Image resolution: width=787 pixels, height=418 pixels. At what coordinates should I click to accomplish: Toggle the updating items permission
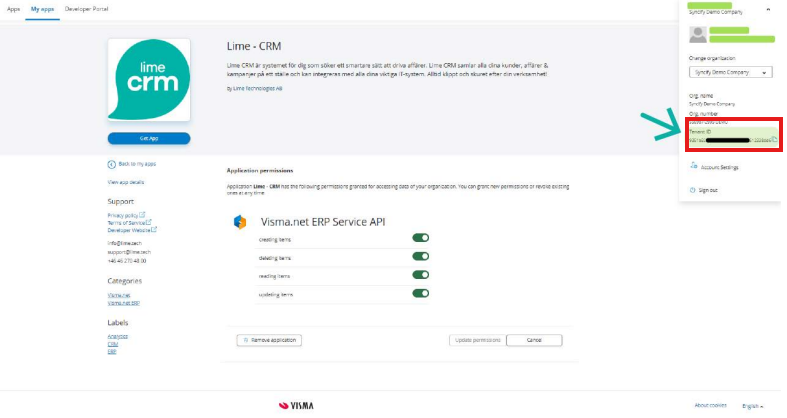[421, 294]
